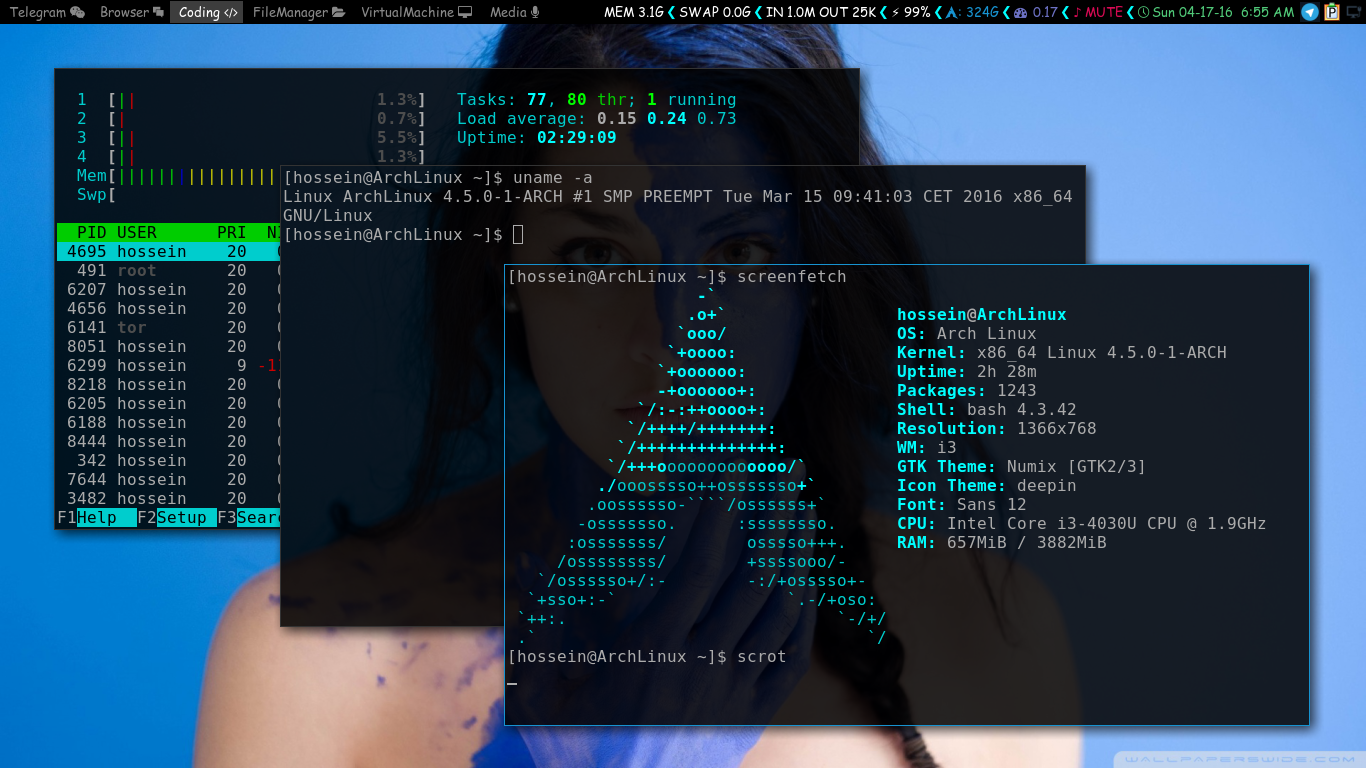Click the CPU 3 usage meter showing 5.5%
Viewport: 1366px width, 768px height.
point(252,138)
